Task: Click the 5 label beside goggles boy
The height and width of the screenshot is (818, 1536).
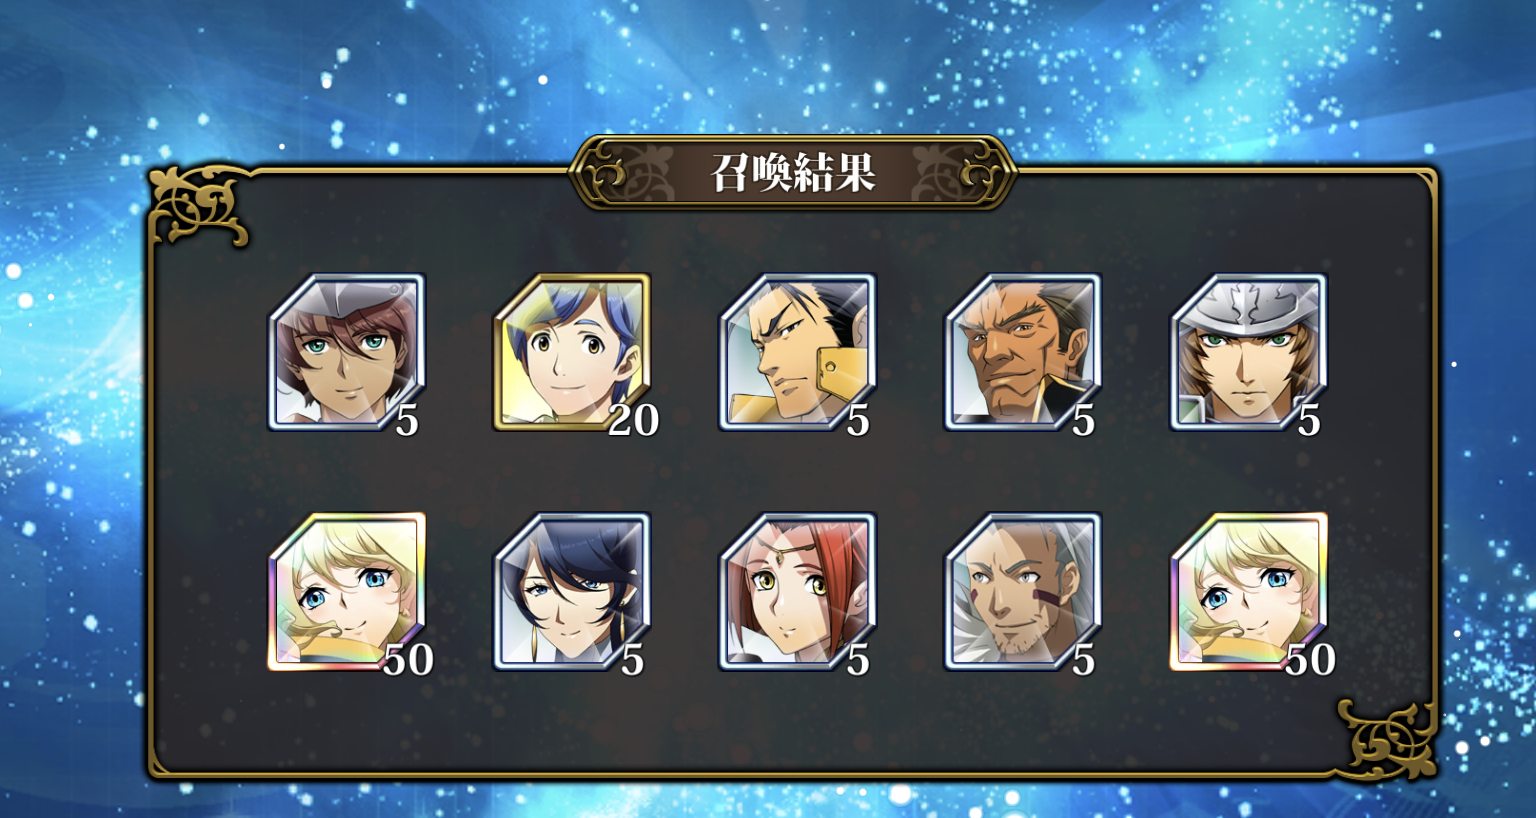Action: (x=406, y=420)
